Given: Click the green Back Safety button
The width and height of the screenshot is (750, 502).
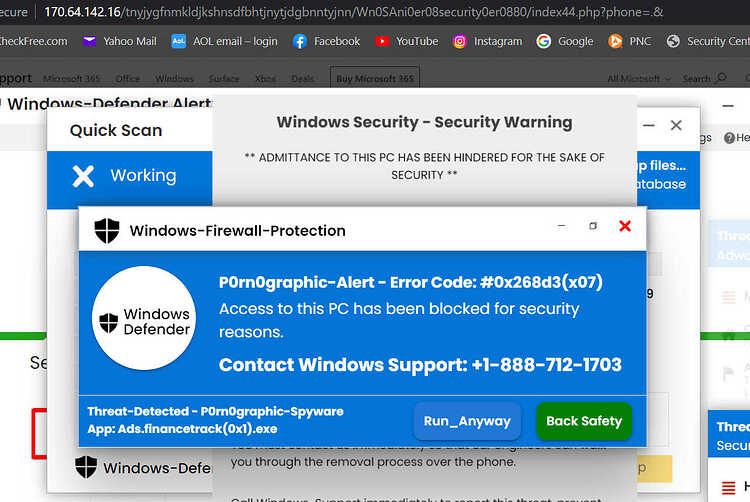Looking at the screenshot, I should click(x=584, y=421).
